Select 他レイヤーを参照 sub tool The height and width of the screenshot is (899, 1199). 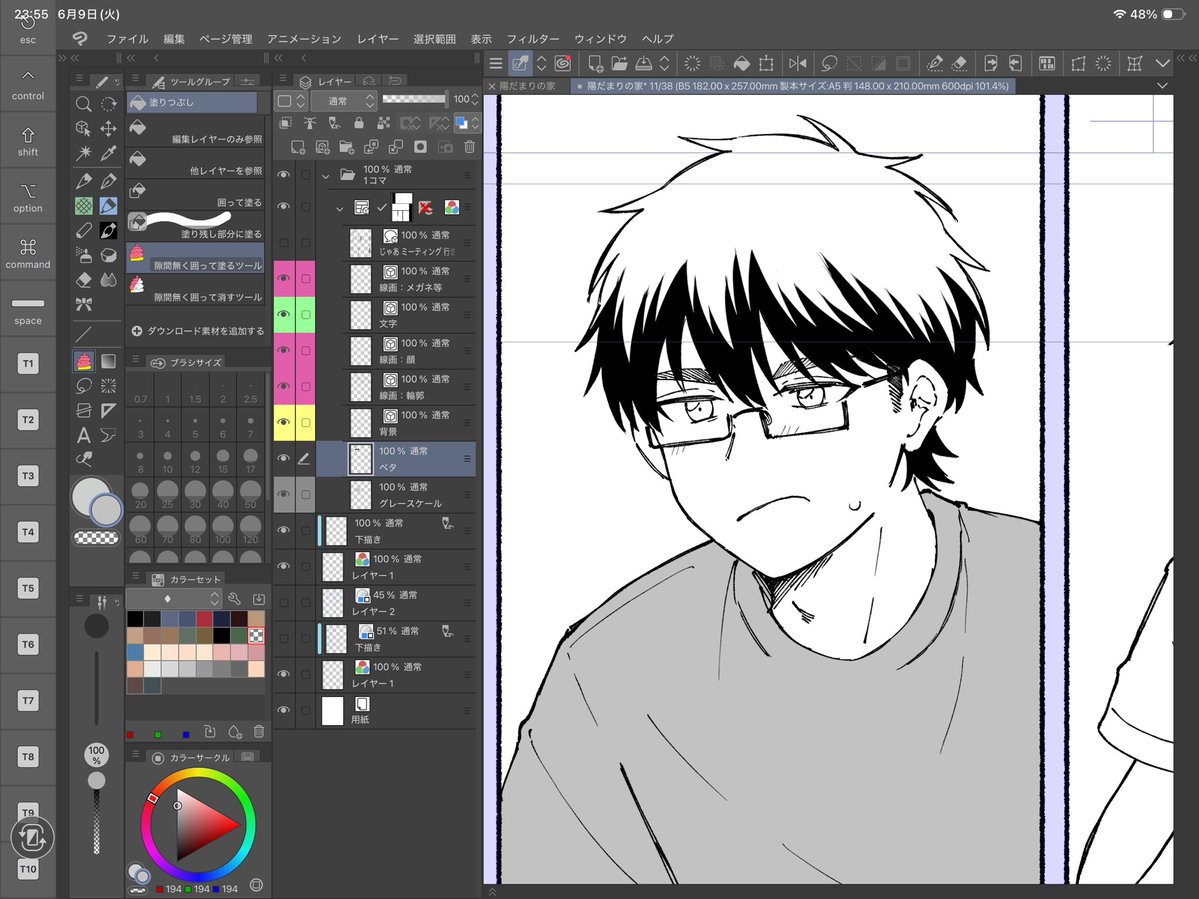click(x=196, y=162)
